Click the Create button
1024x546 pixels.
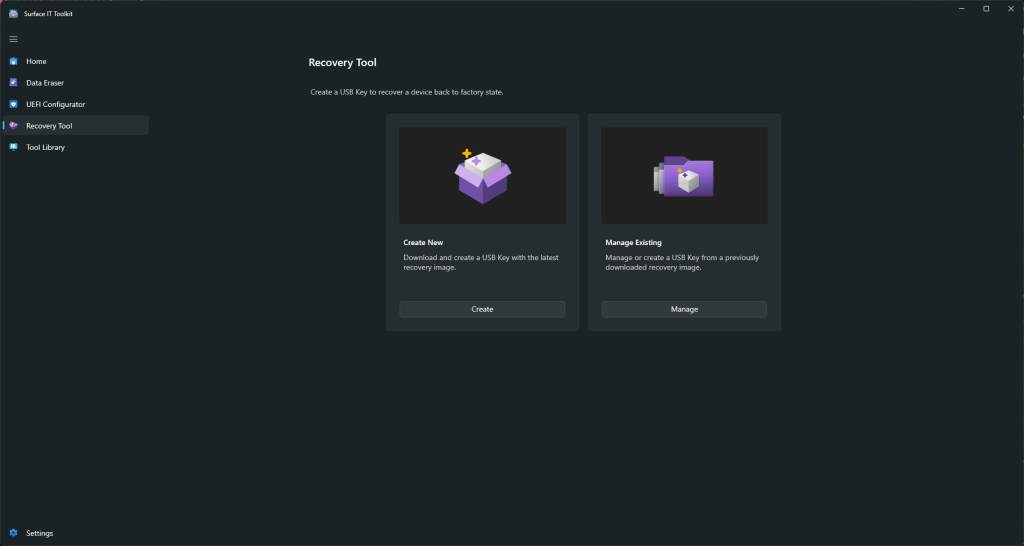pyautogui.click(x=482, y=310)
